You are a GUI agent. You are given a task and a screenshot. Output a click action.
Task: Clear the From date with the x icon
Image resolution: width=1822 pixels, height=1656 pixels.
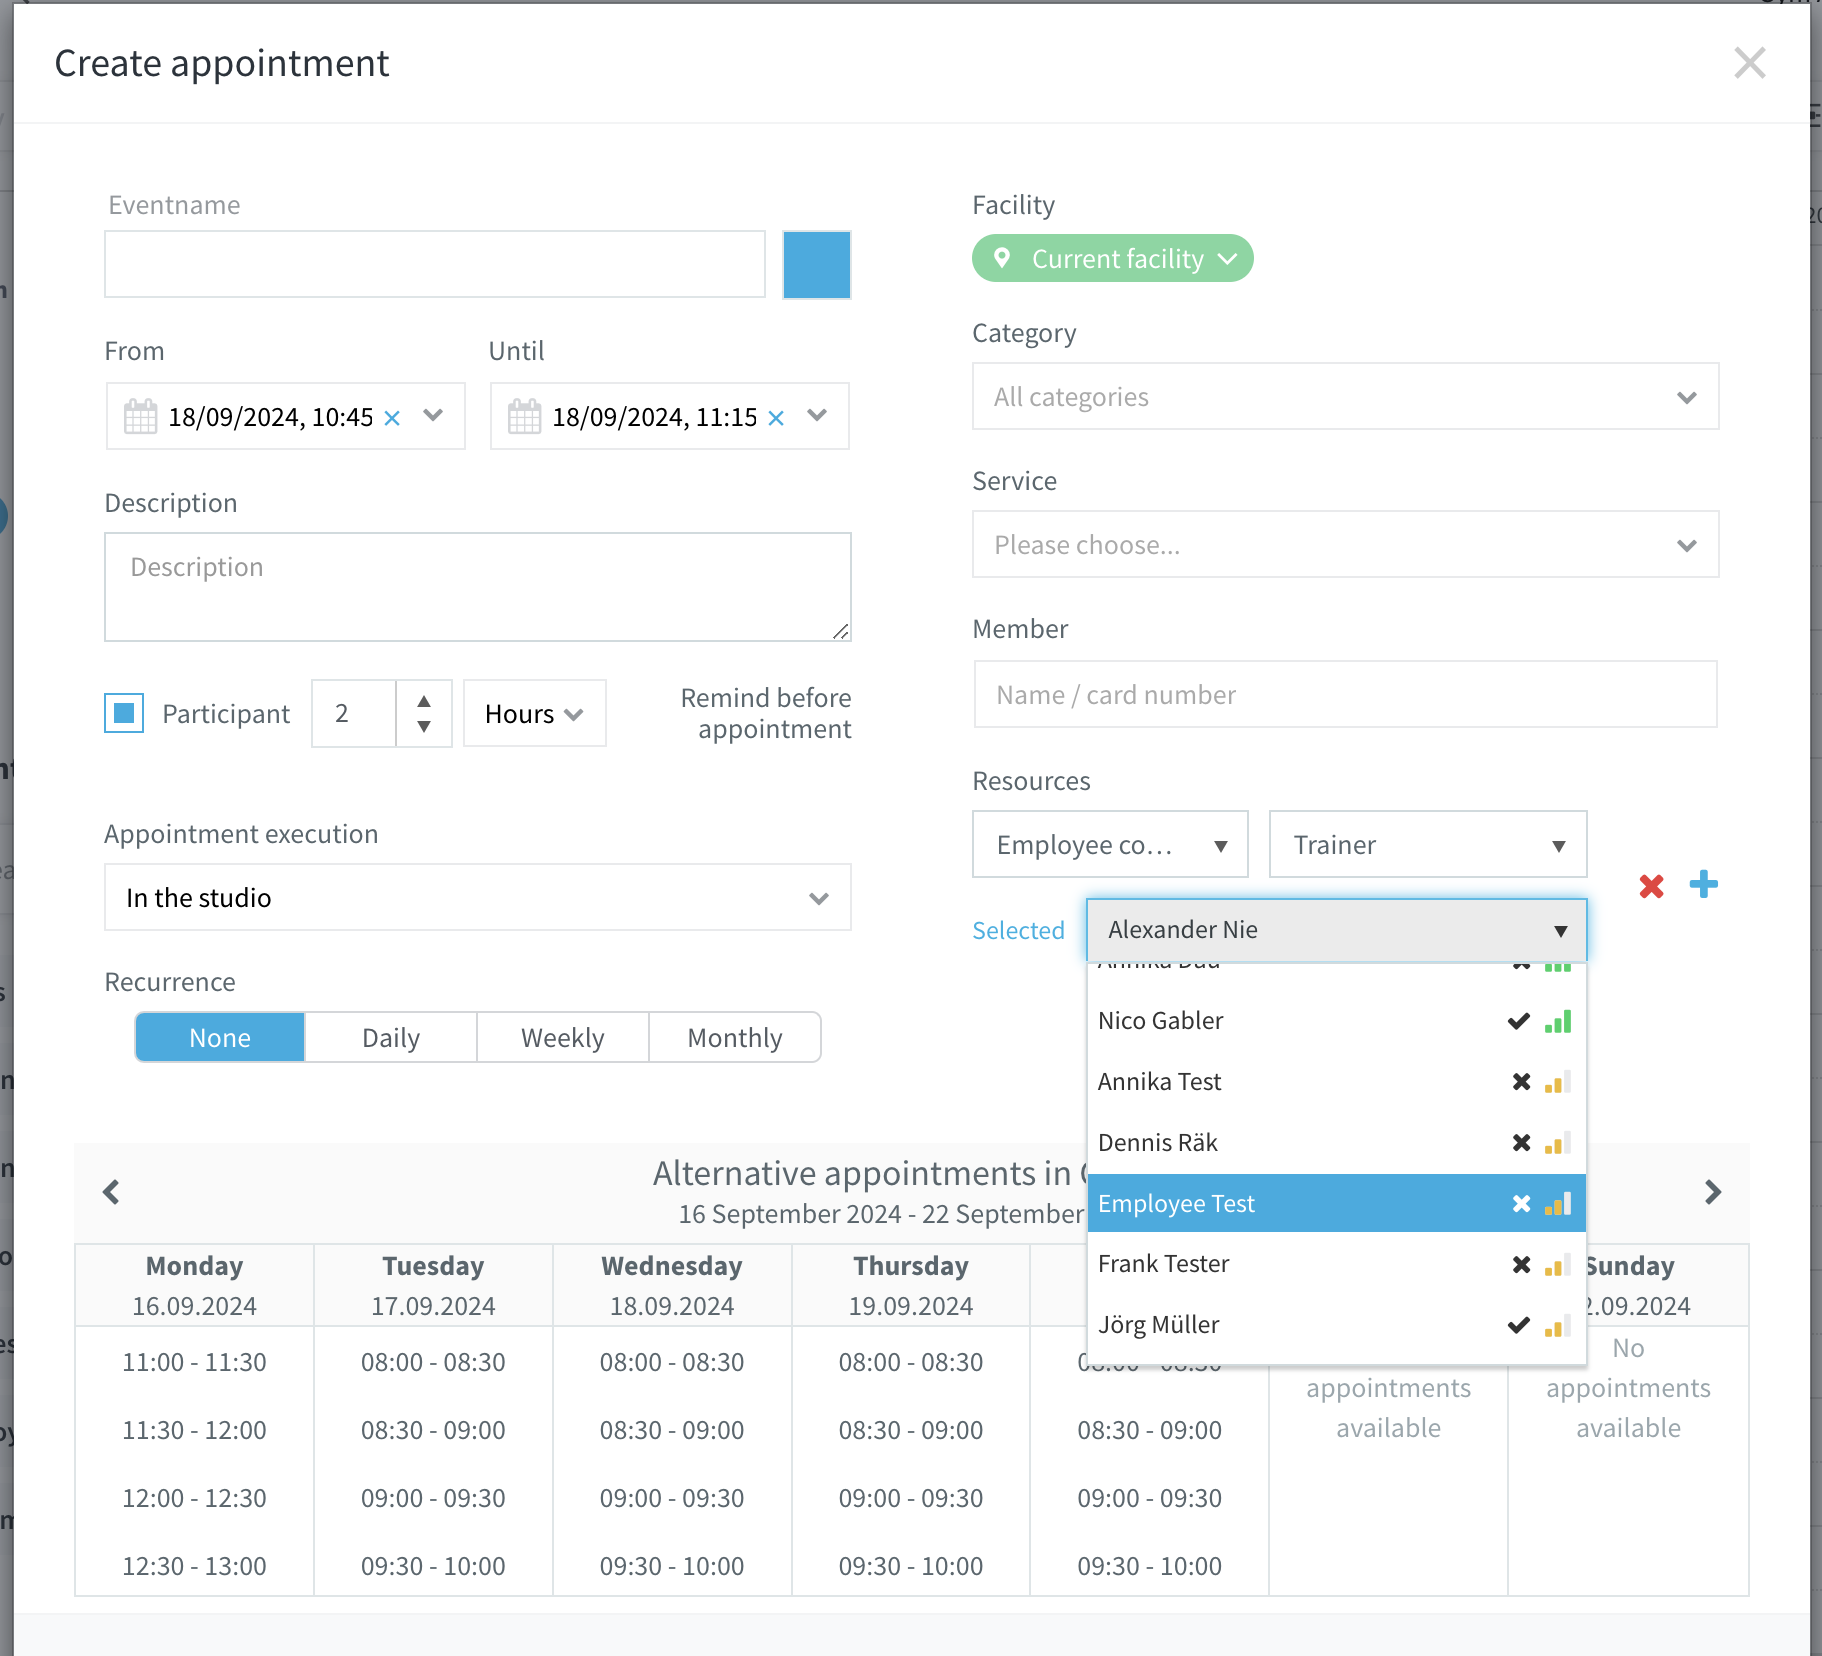coord(392,418)
